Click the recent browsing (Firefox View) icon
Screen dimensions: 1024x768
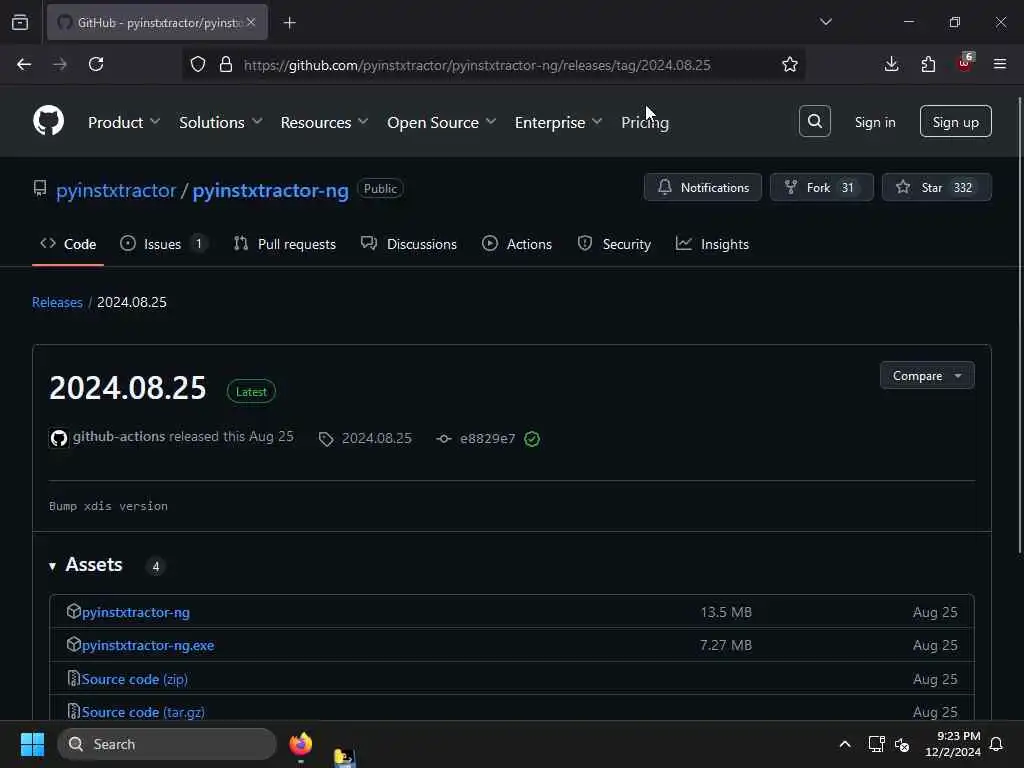point(20,22)
